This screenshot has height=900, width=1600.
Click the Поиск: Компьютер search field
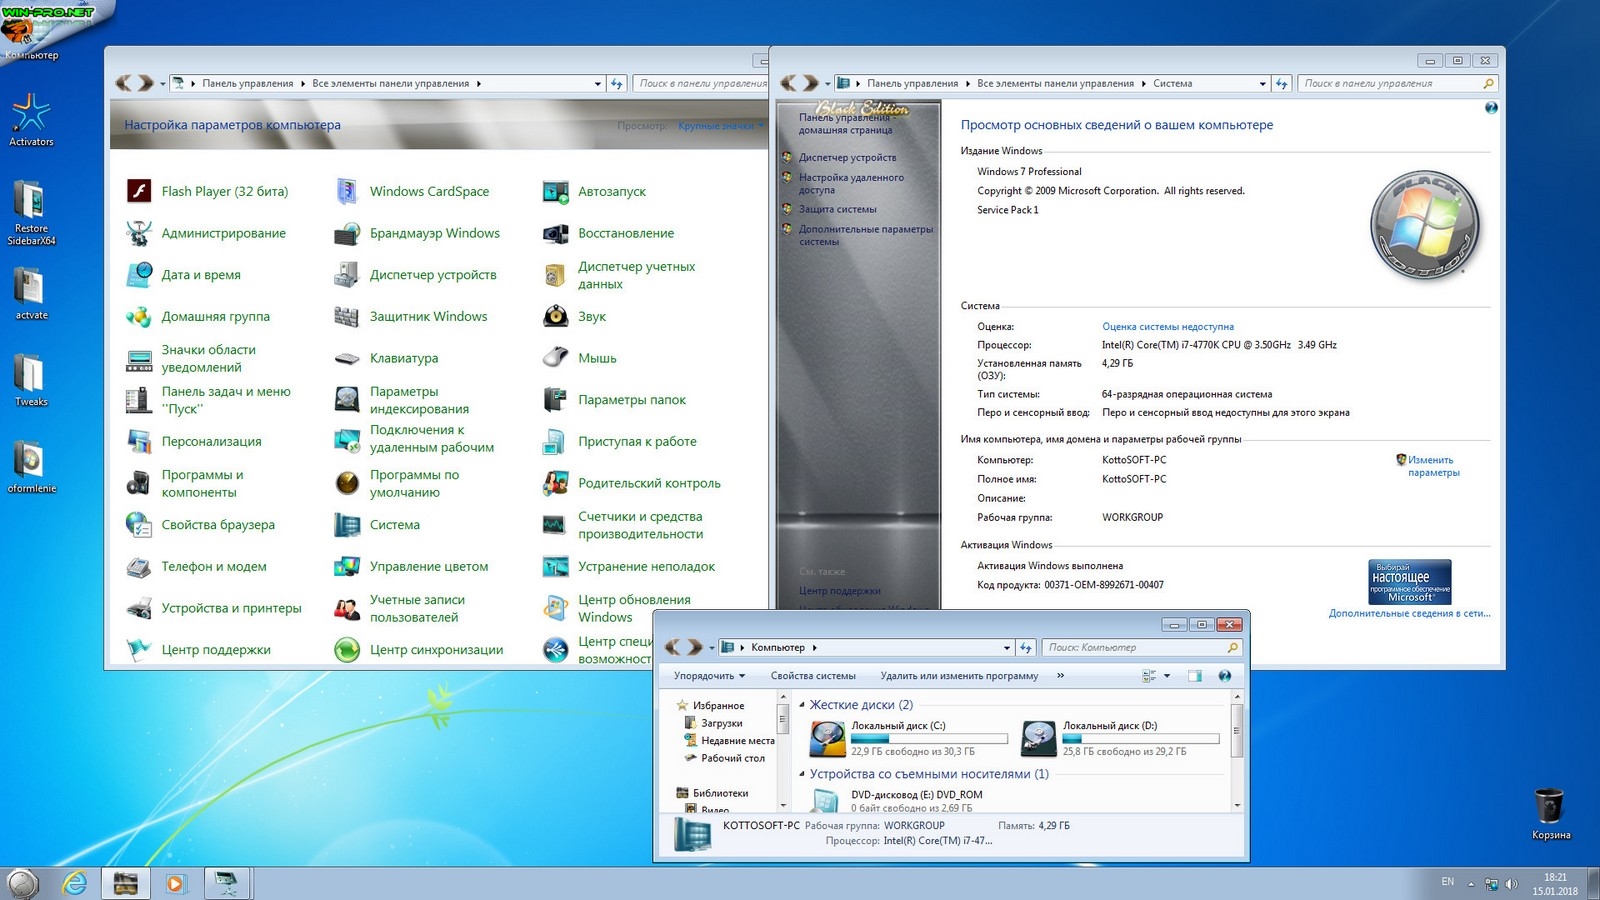pyautogui.click(x=1134, y=648)
